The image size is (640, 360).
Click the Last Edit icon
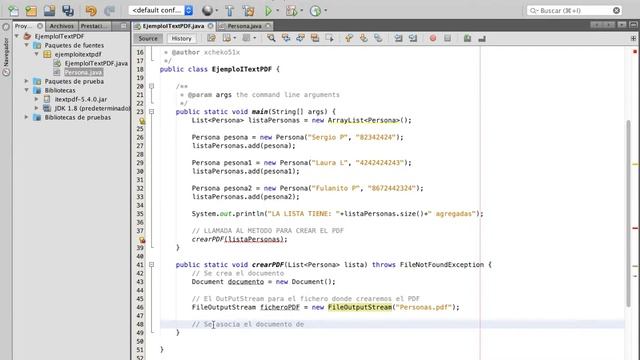[211, 38]
